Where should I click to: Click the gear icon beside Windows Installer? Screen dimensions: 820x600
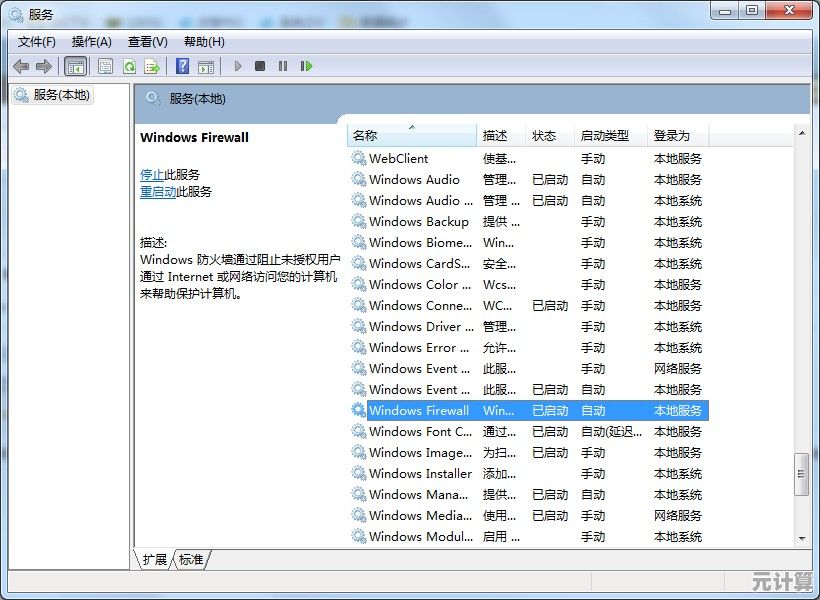tap(359, 473)
